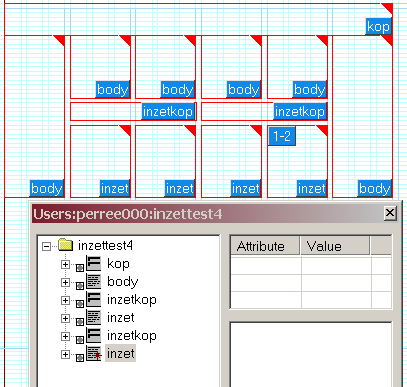Click the small status marker beside body
The image size is (407, 387).
pos(80,285)
